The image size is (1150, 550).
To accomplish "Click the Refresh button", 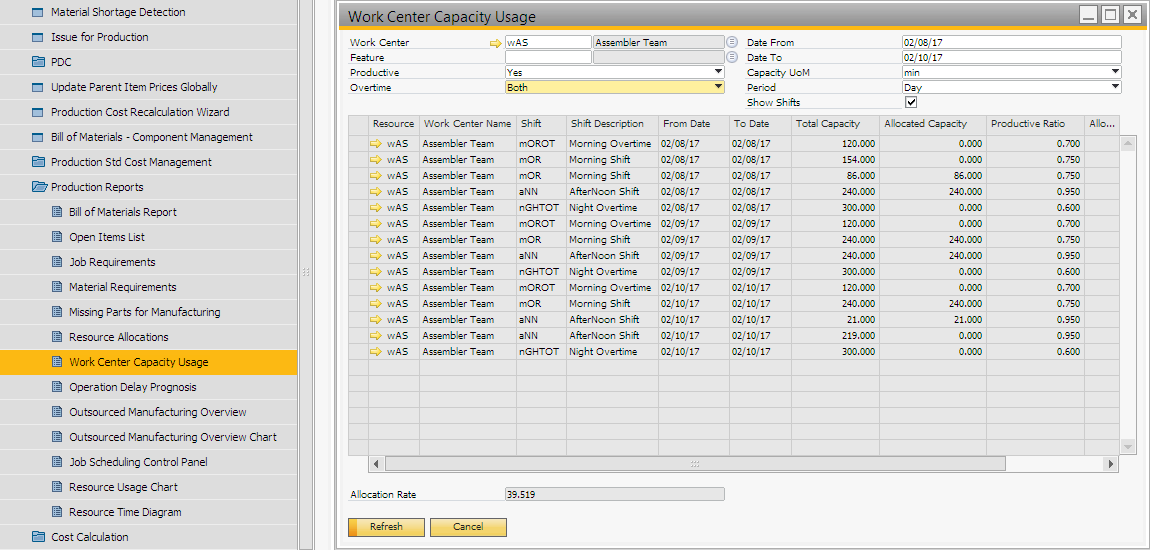I will click(x=386, y=527).
